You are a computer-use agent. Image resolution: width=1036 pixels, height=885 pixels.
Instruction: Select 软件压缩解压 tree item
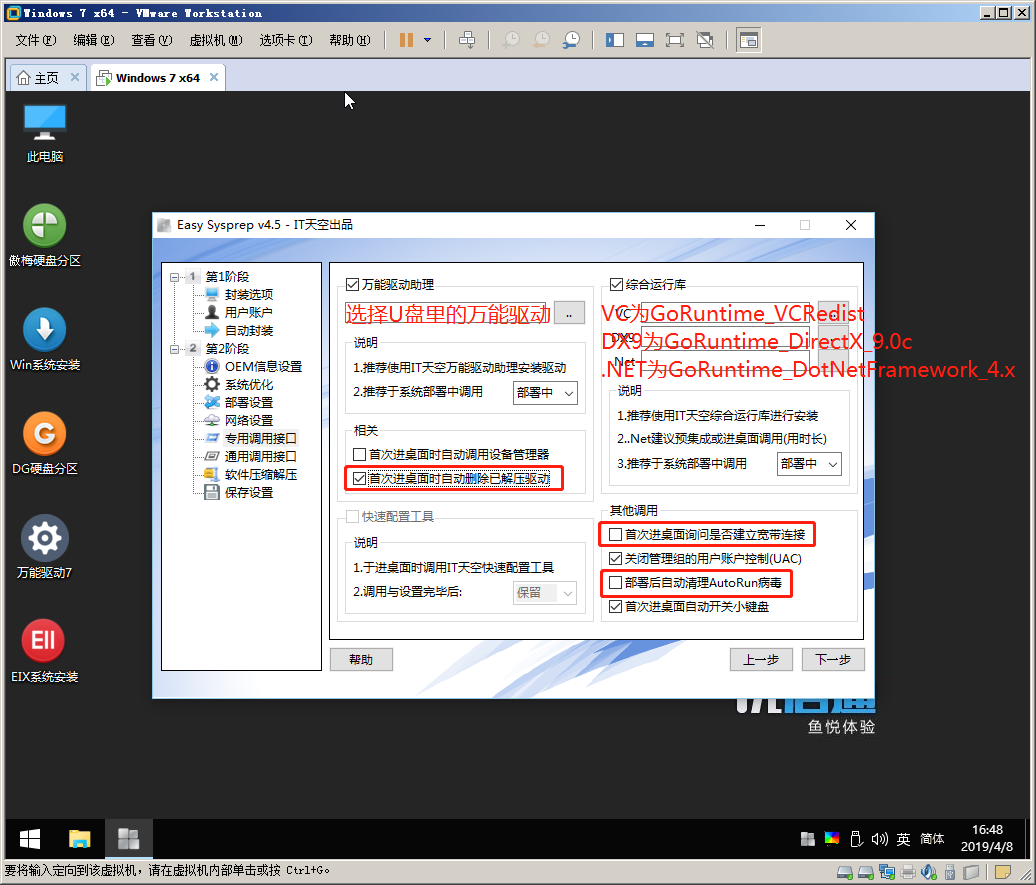coord(260,475)
